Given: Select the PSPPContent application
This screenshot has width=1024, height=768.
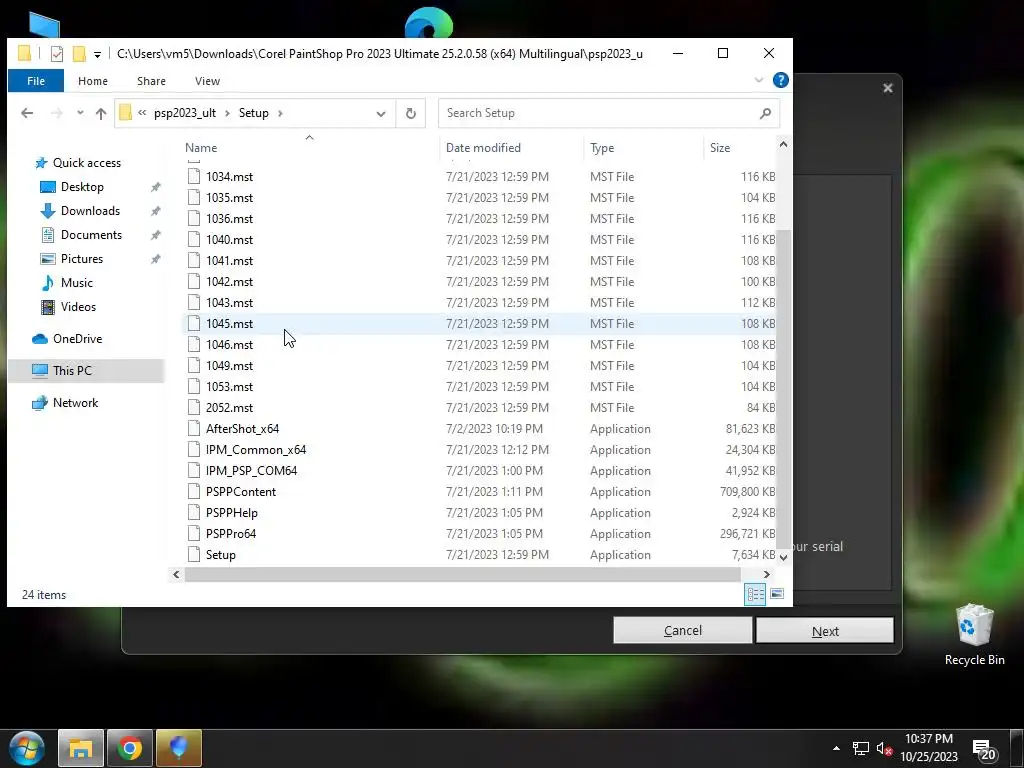Looking at the screenshot, I should 240,492.
